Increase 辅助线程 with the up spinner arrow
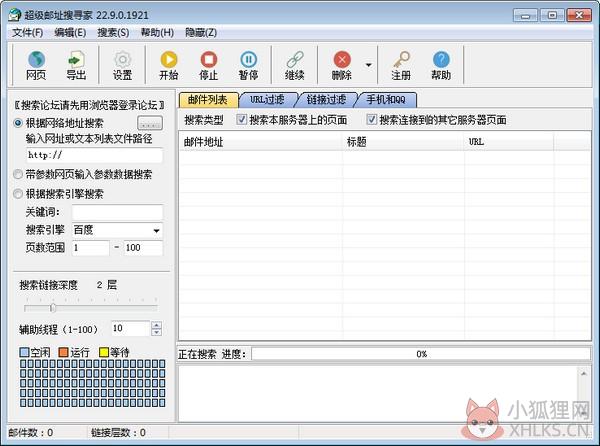Viewport: 600px width, 446px height. click(156, 325)
